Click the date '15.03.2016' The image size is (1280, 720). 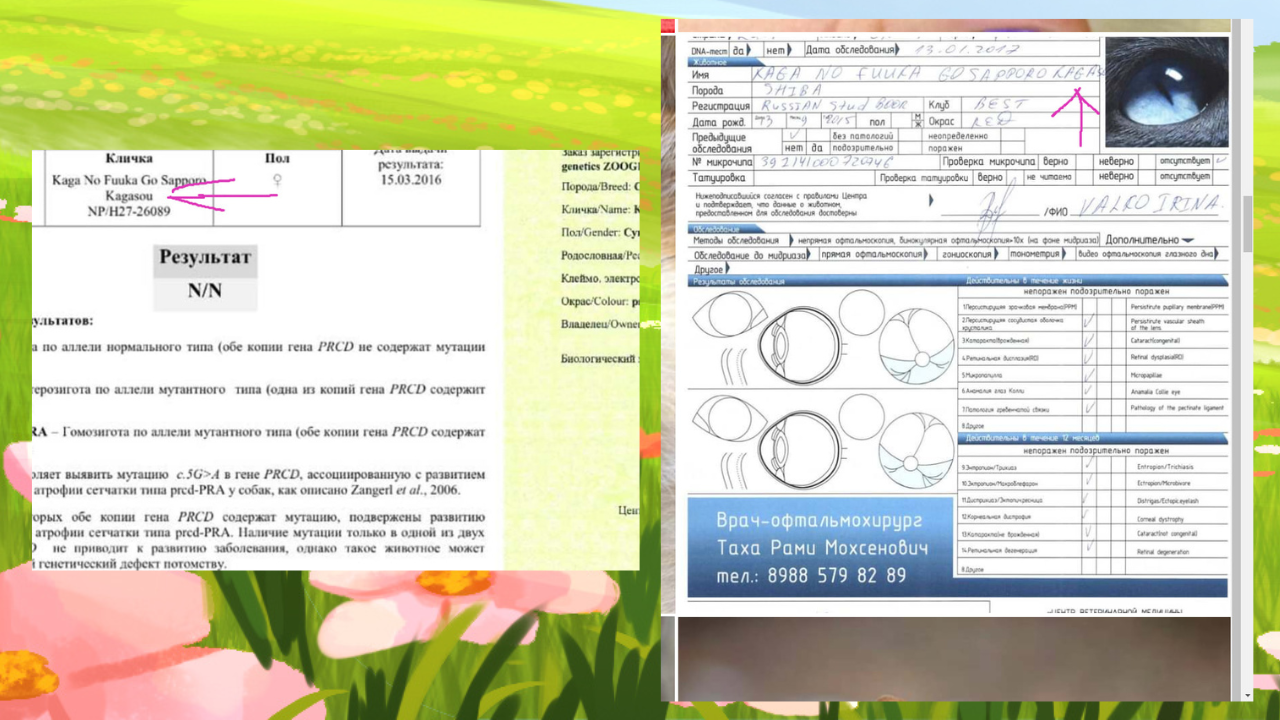[x=410, y=180]
